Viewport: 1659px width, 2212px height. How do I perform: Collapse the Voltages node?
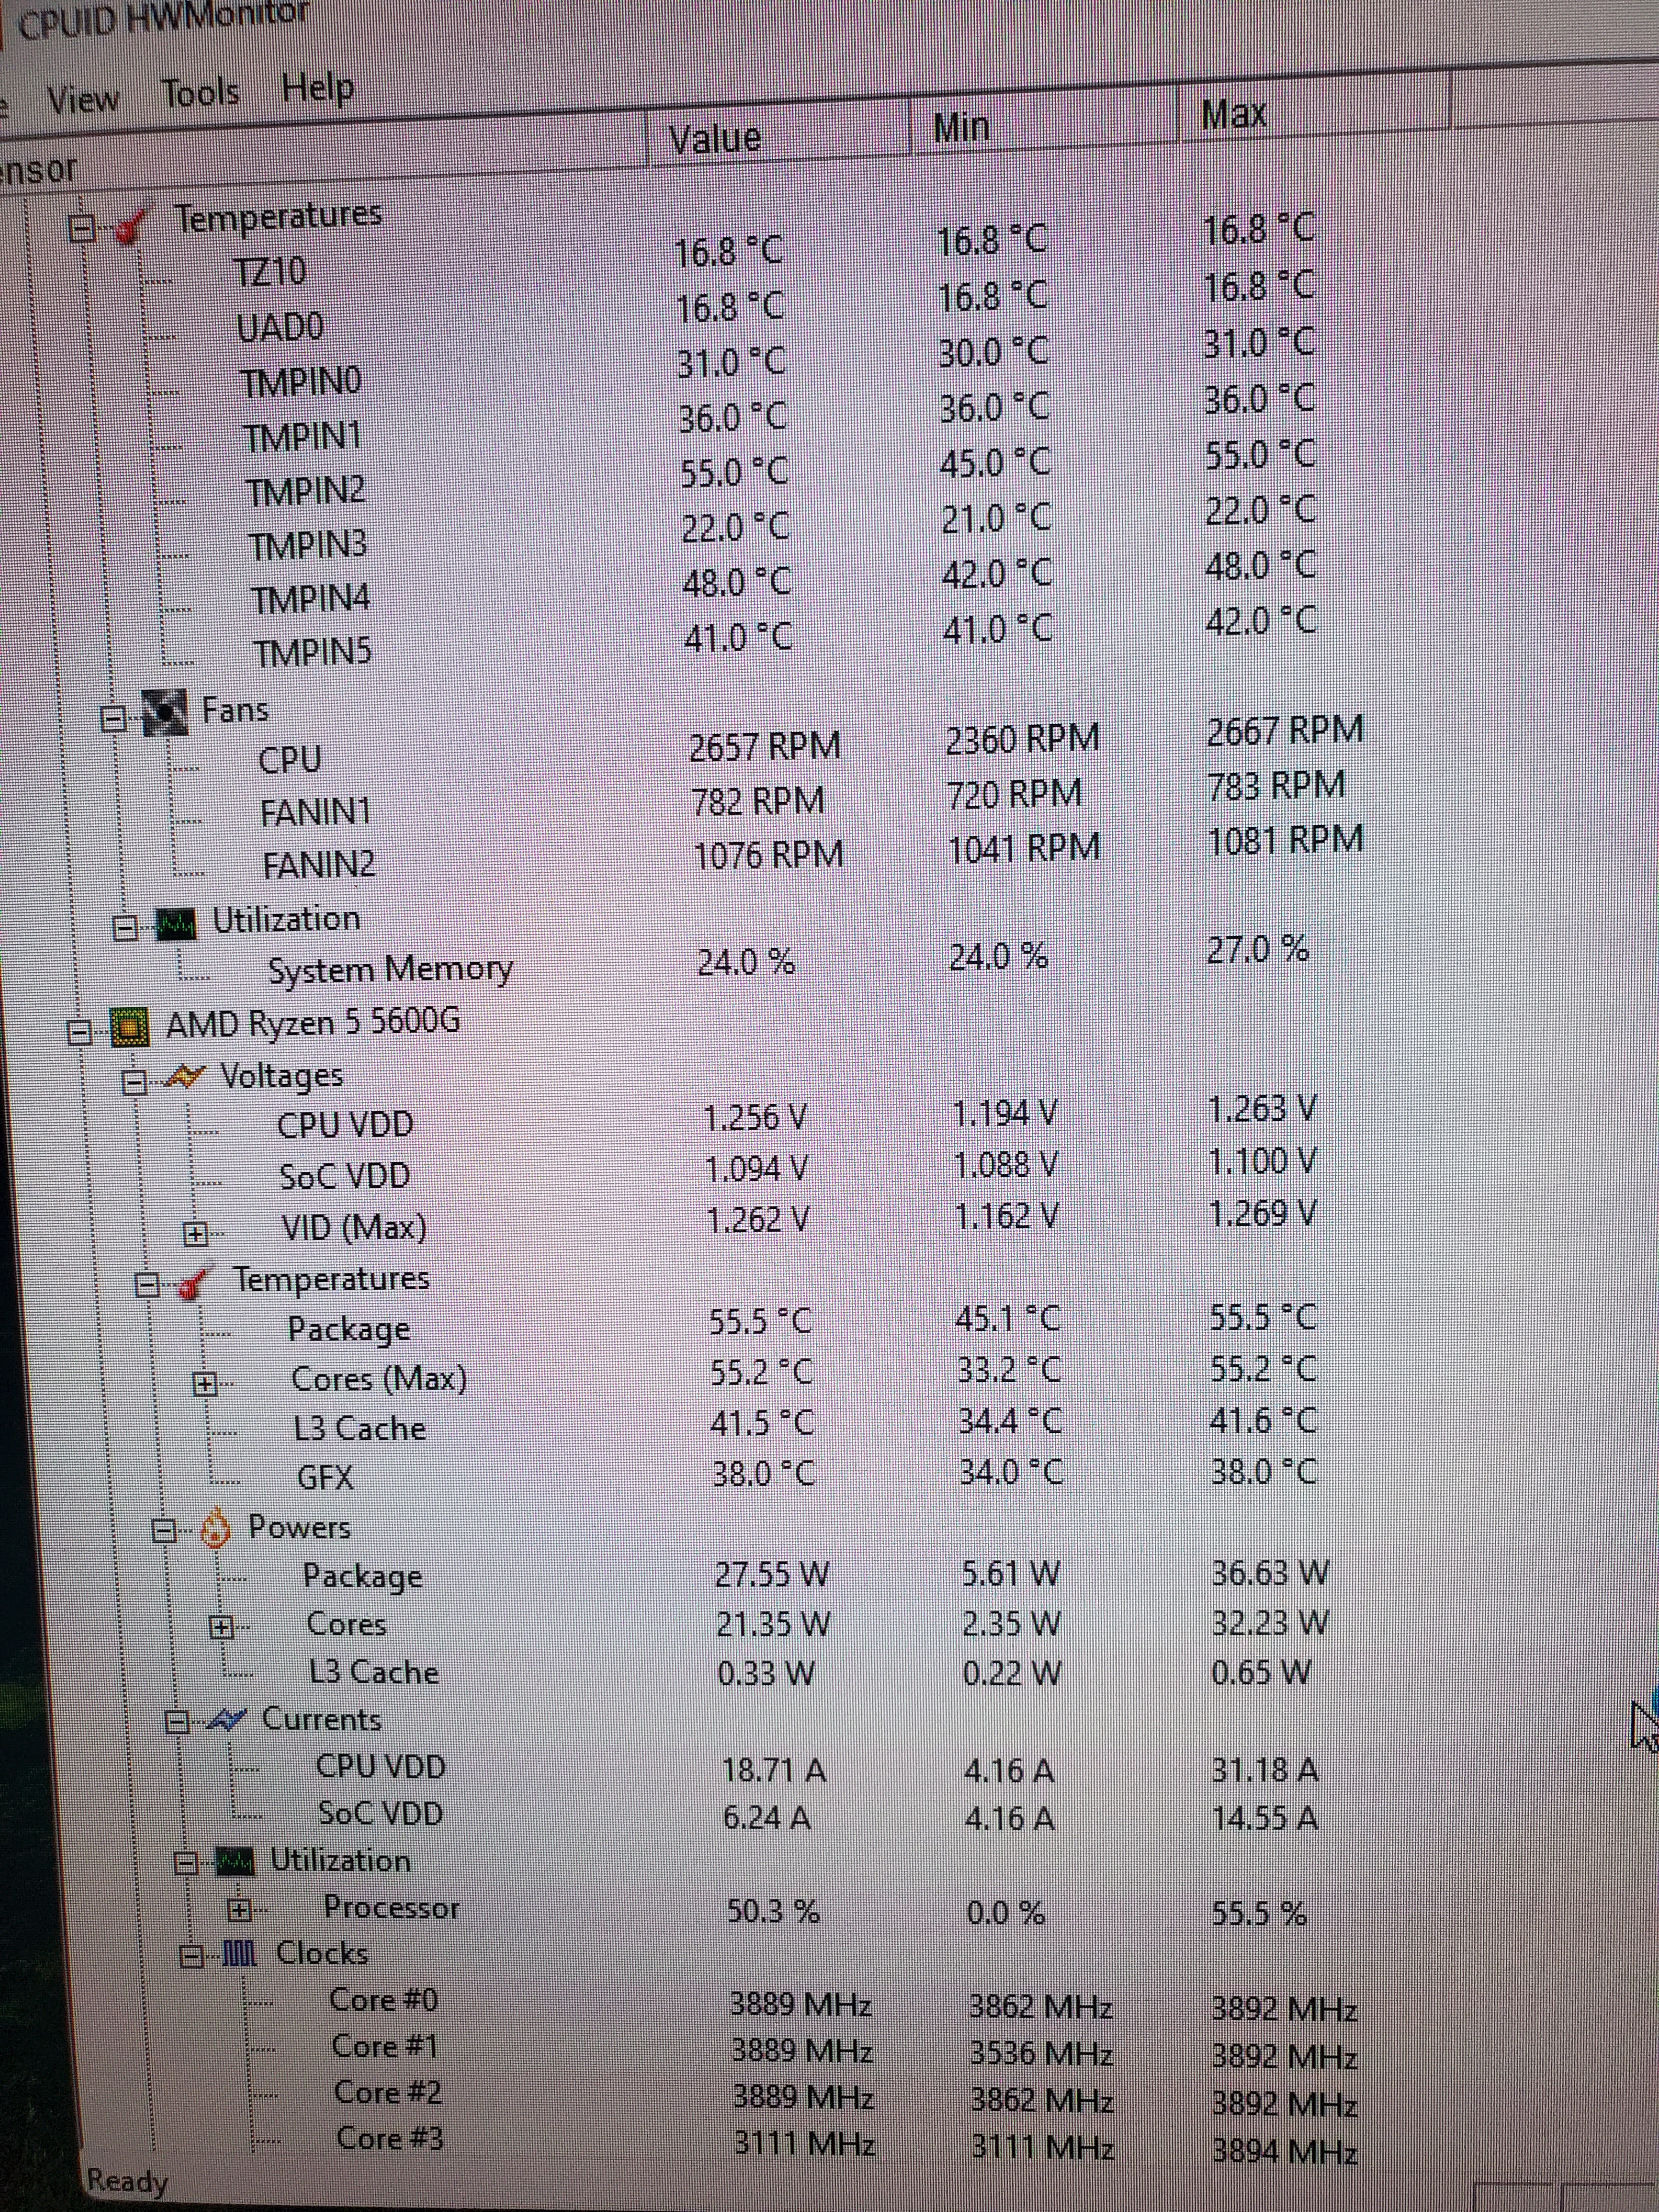134,1082
